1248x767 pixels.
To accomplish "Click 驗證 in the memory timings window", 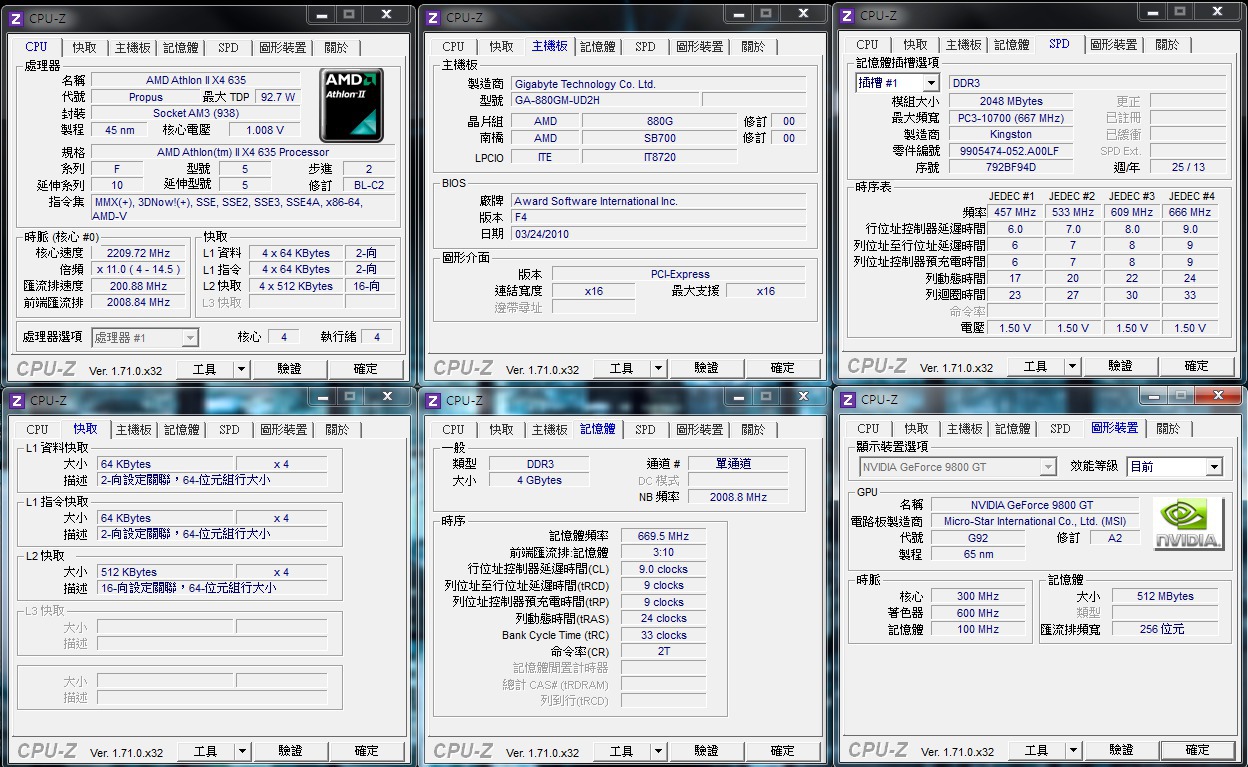I will click(706, 751).
